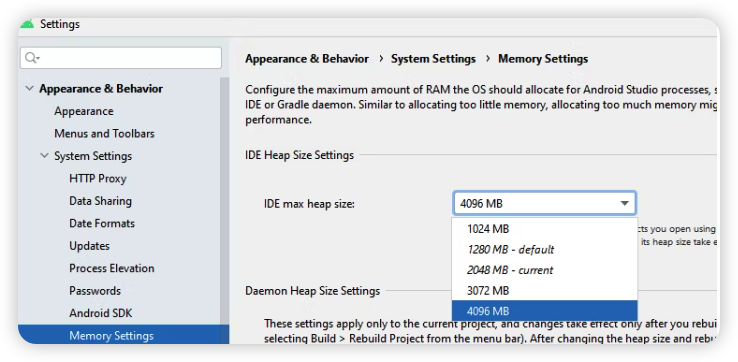
Task: Open the IDE max heap size dropdown arrow
Action: [625, 203]
